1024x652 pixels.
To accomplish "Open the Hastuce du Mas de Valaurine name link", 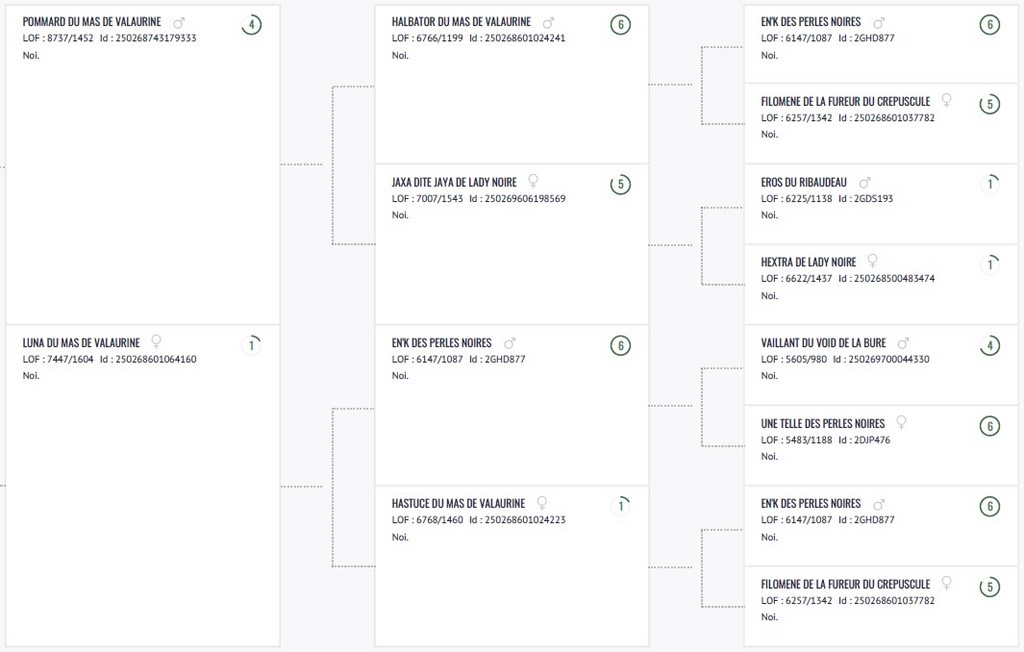I will (x=458, y=504).
